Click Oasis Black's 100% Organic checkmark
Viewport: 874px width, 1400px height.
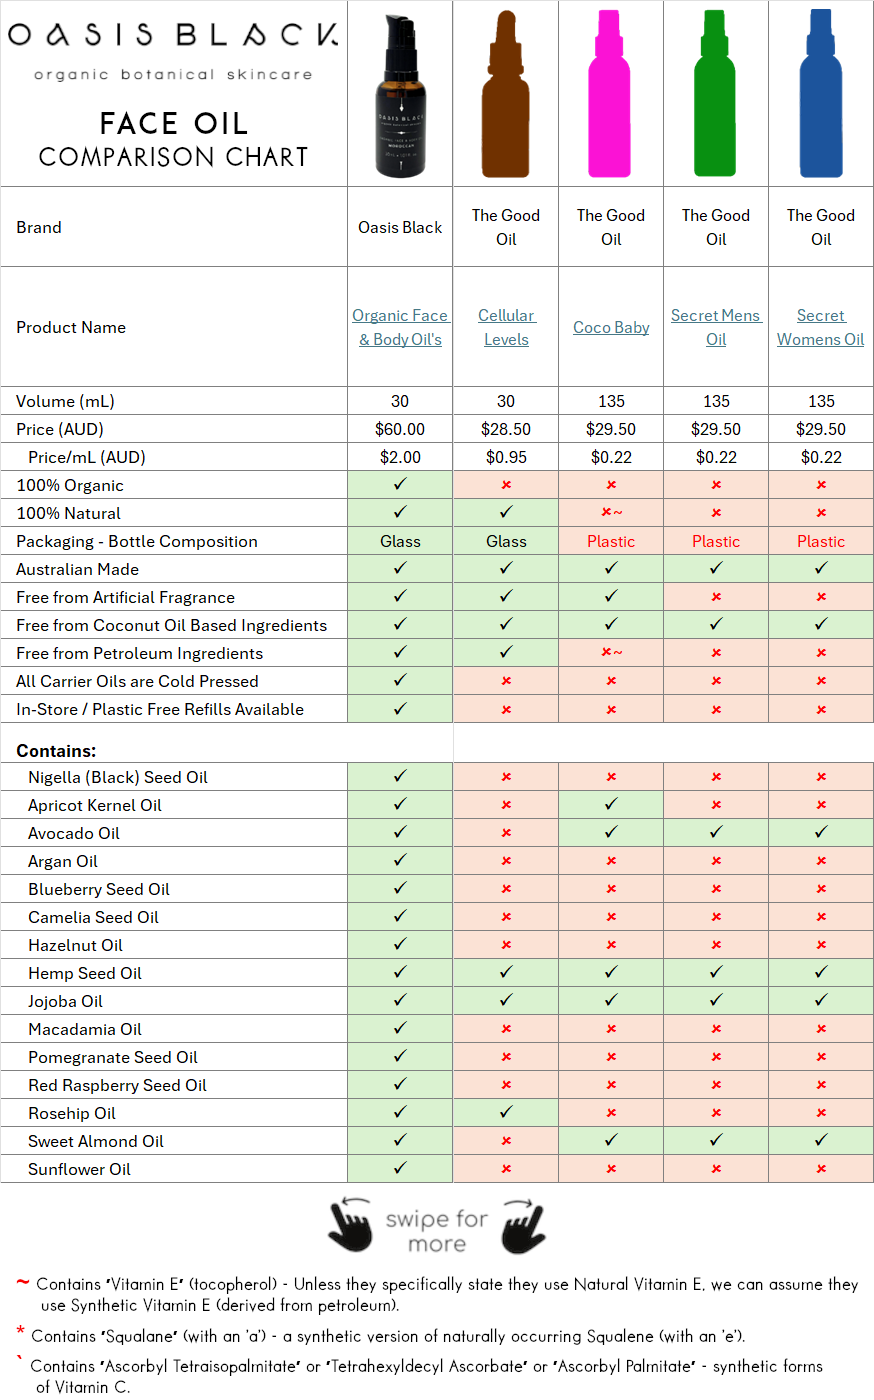(400, 484)
